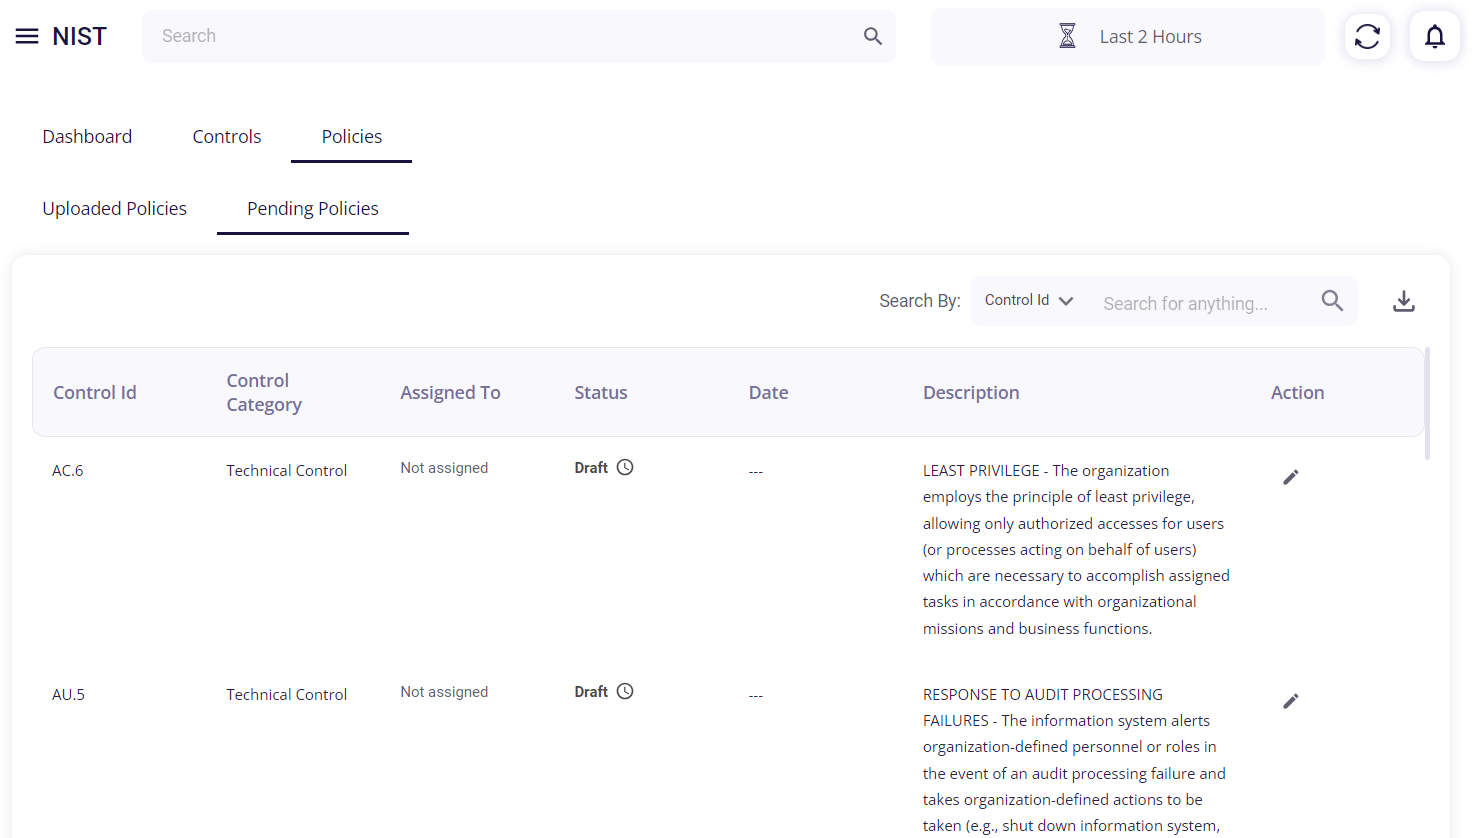Click the Draft status in AC.6 row
Image resolution: width=1472 pixels, height=838 pixels.
click(x=591, y=468)
